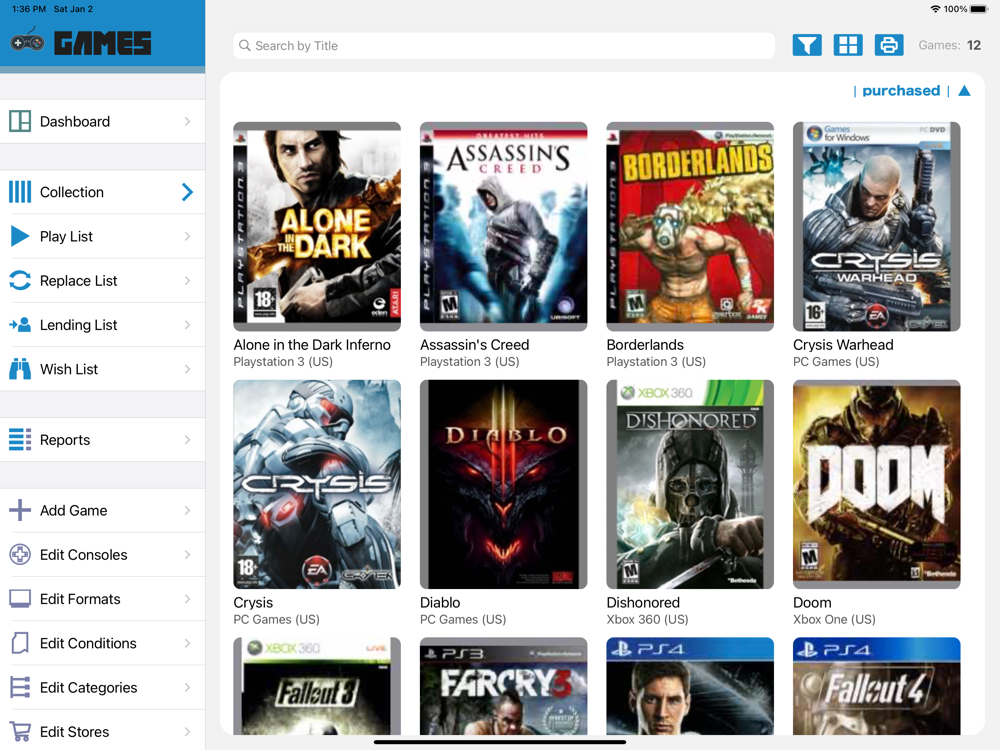Expand Play List row chevron
The height and width of the screenshot is (750, 1000).
[x=188, y=236]
